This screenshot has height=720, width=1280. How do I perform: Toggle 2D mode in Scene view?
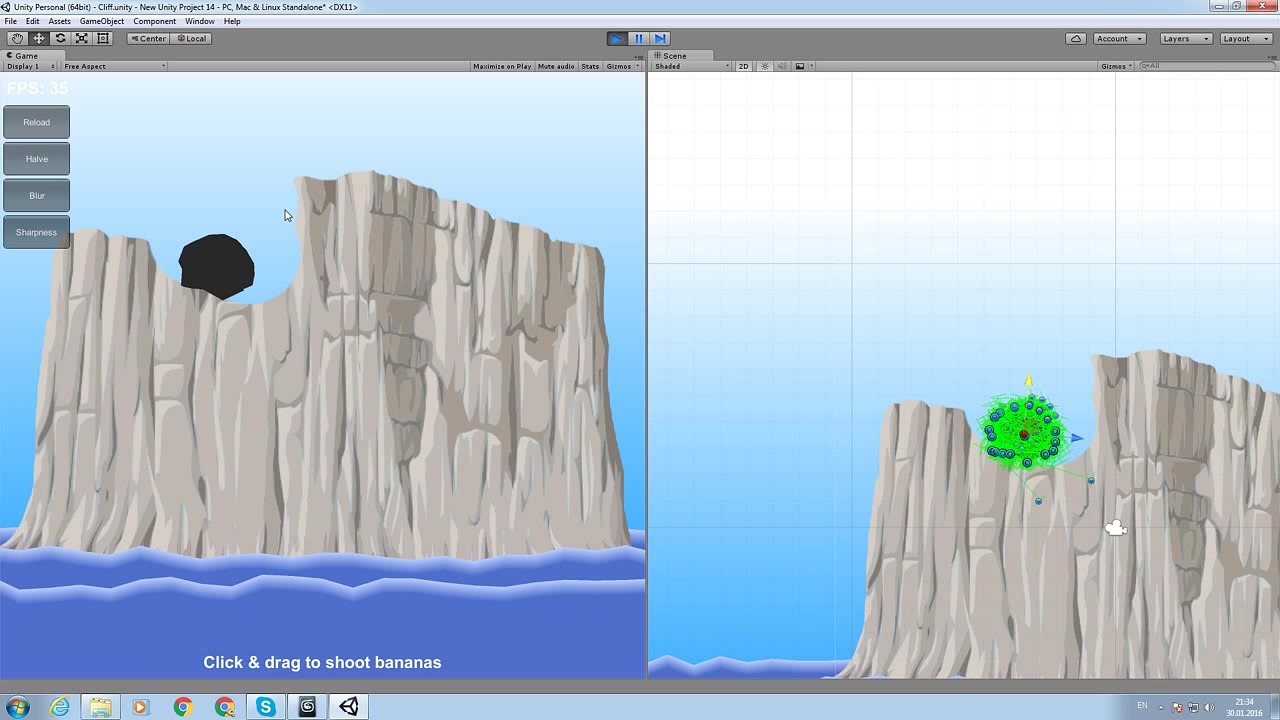(x=743, y=66)
